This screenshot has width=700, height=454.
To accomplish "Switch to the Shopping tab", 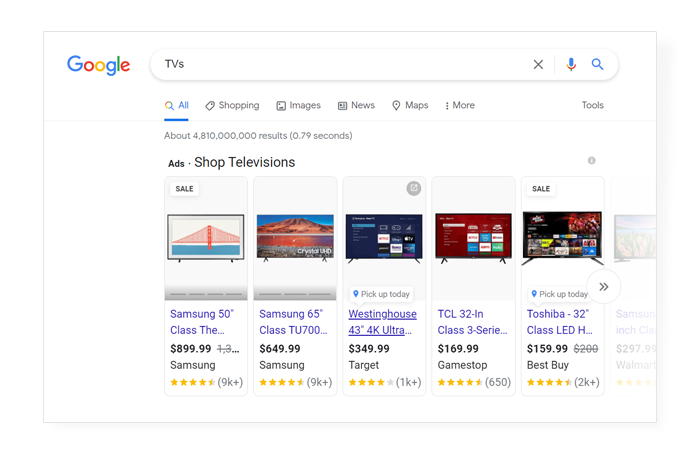I will tap(232, 105).
